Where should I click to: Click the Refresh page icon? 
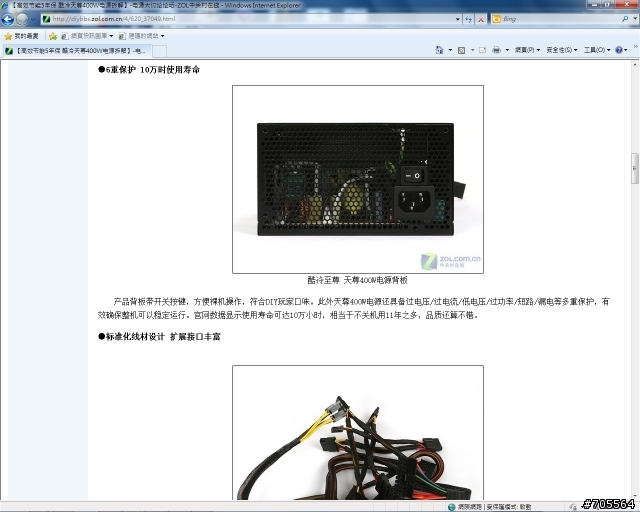pyautogui.click(x=469, y=19)
